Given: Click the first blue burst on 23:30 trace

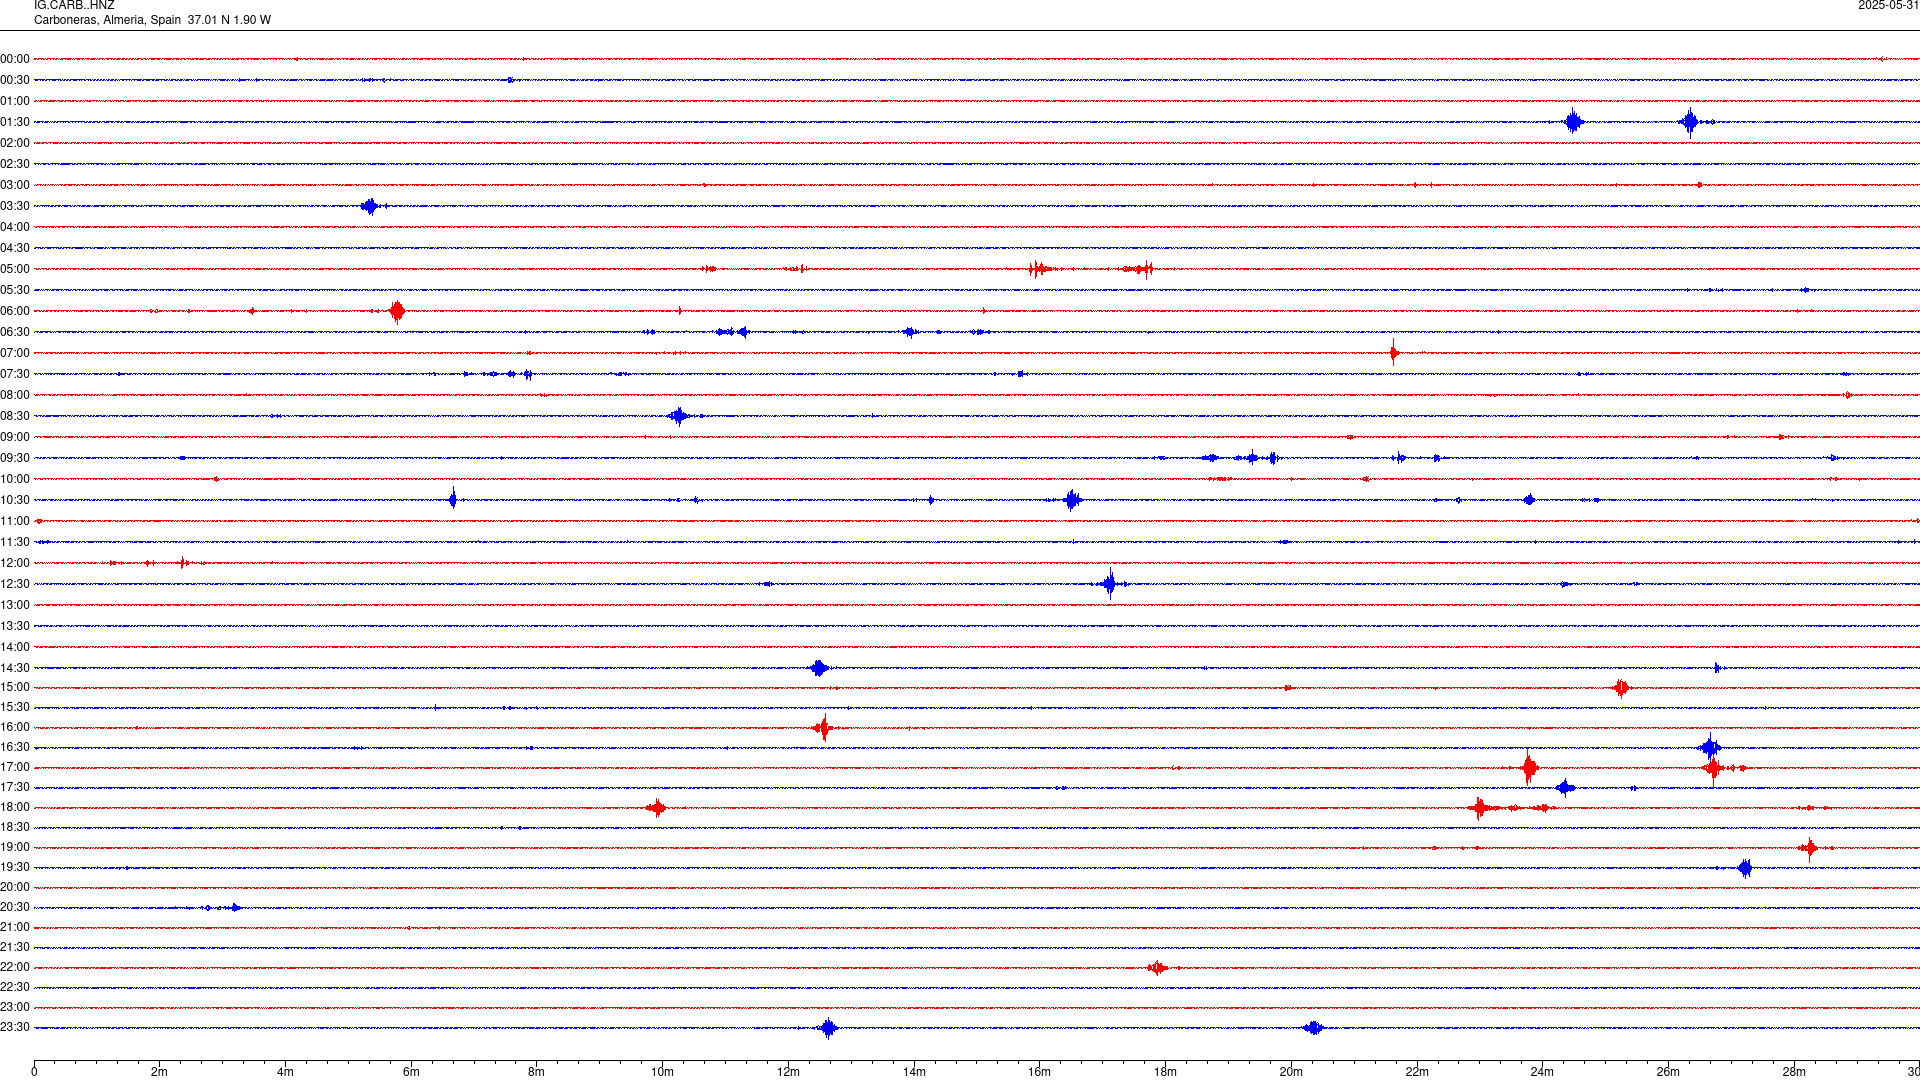Looking at the screenshot, I should 828,1028.
